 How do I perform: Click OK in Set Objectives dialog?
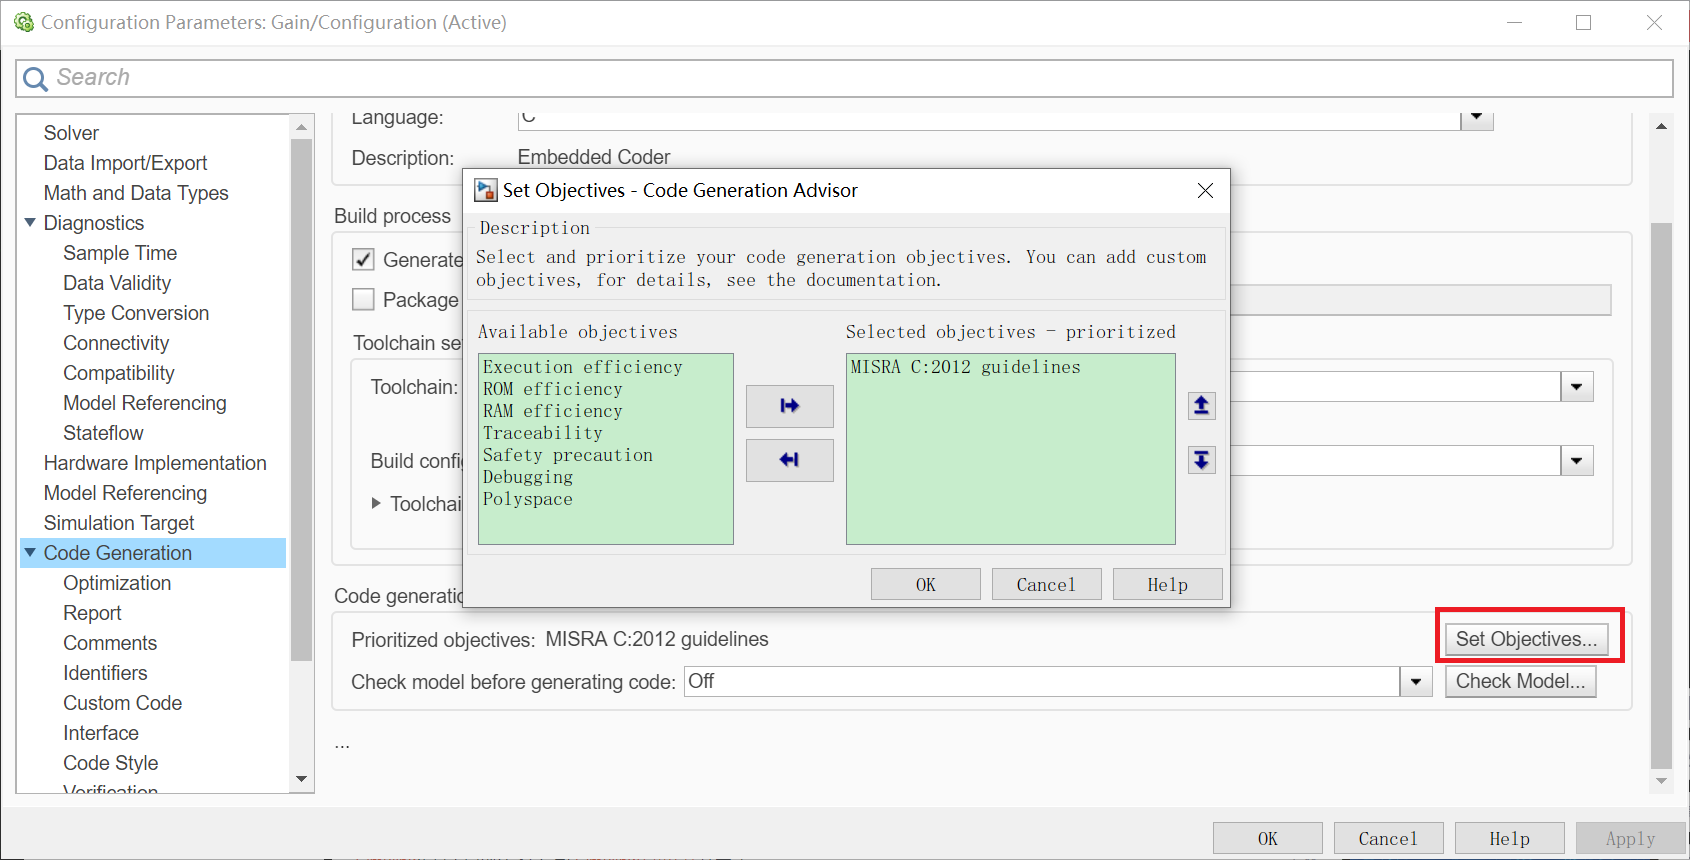pyautogui.click(x=926, y=584)
